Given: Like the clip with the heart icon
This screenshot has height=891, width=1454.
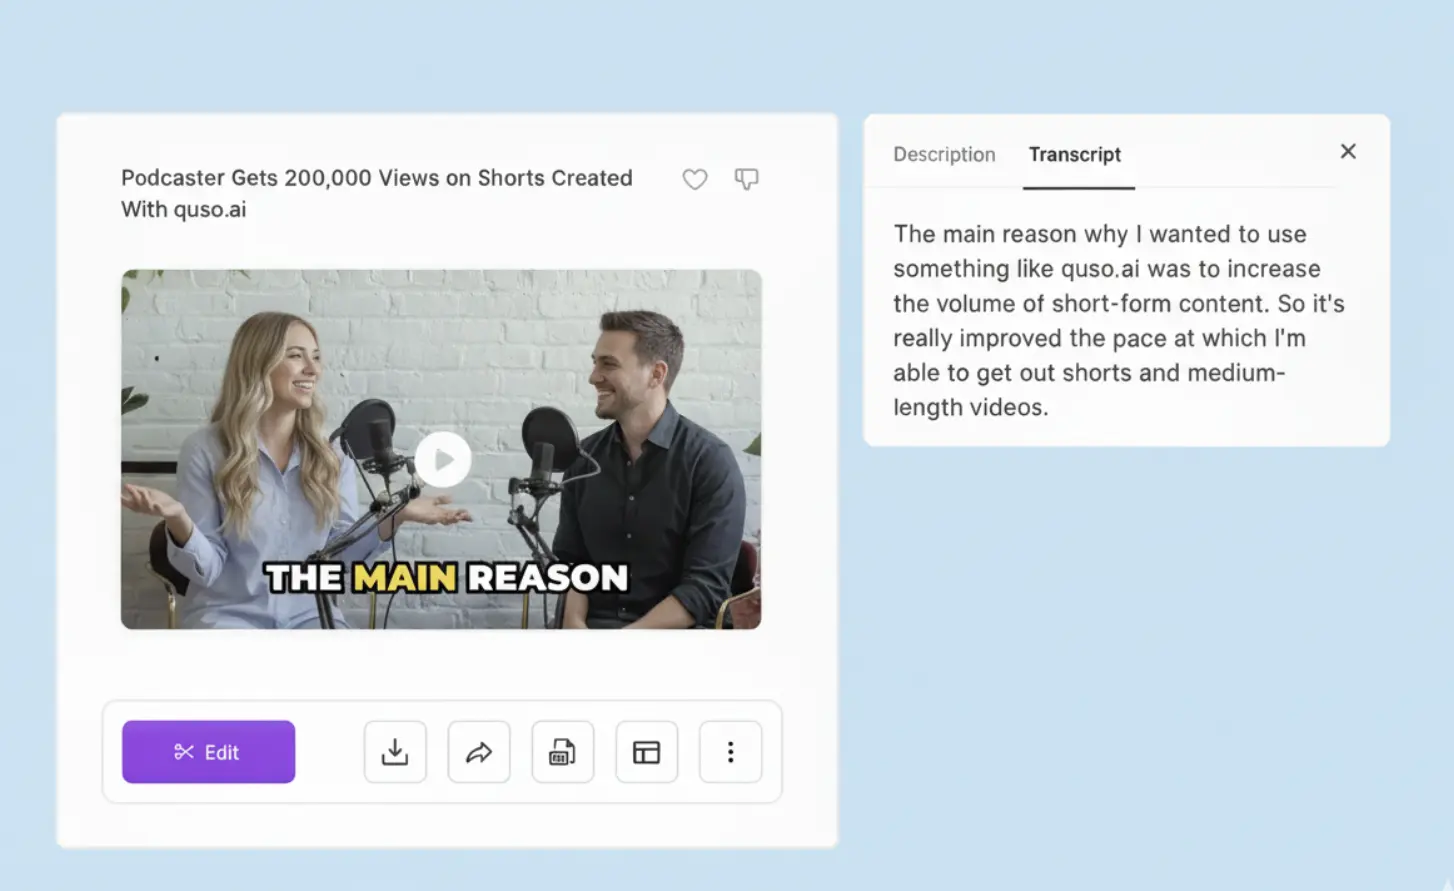Looking at the screenshot, I should pos(694,179).
